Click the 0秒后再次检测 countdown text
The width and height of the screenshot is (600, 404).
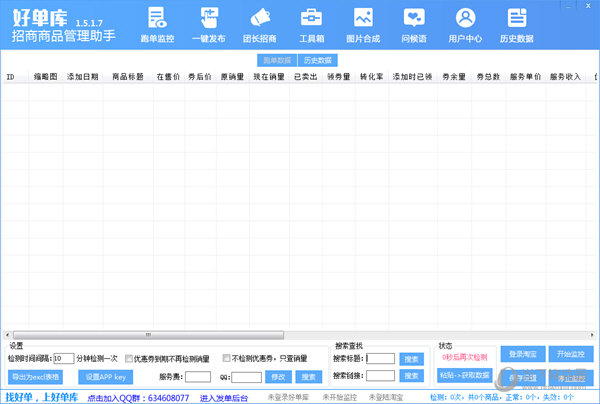[x=465, y=357]
